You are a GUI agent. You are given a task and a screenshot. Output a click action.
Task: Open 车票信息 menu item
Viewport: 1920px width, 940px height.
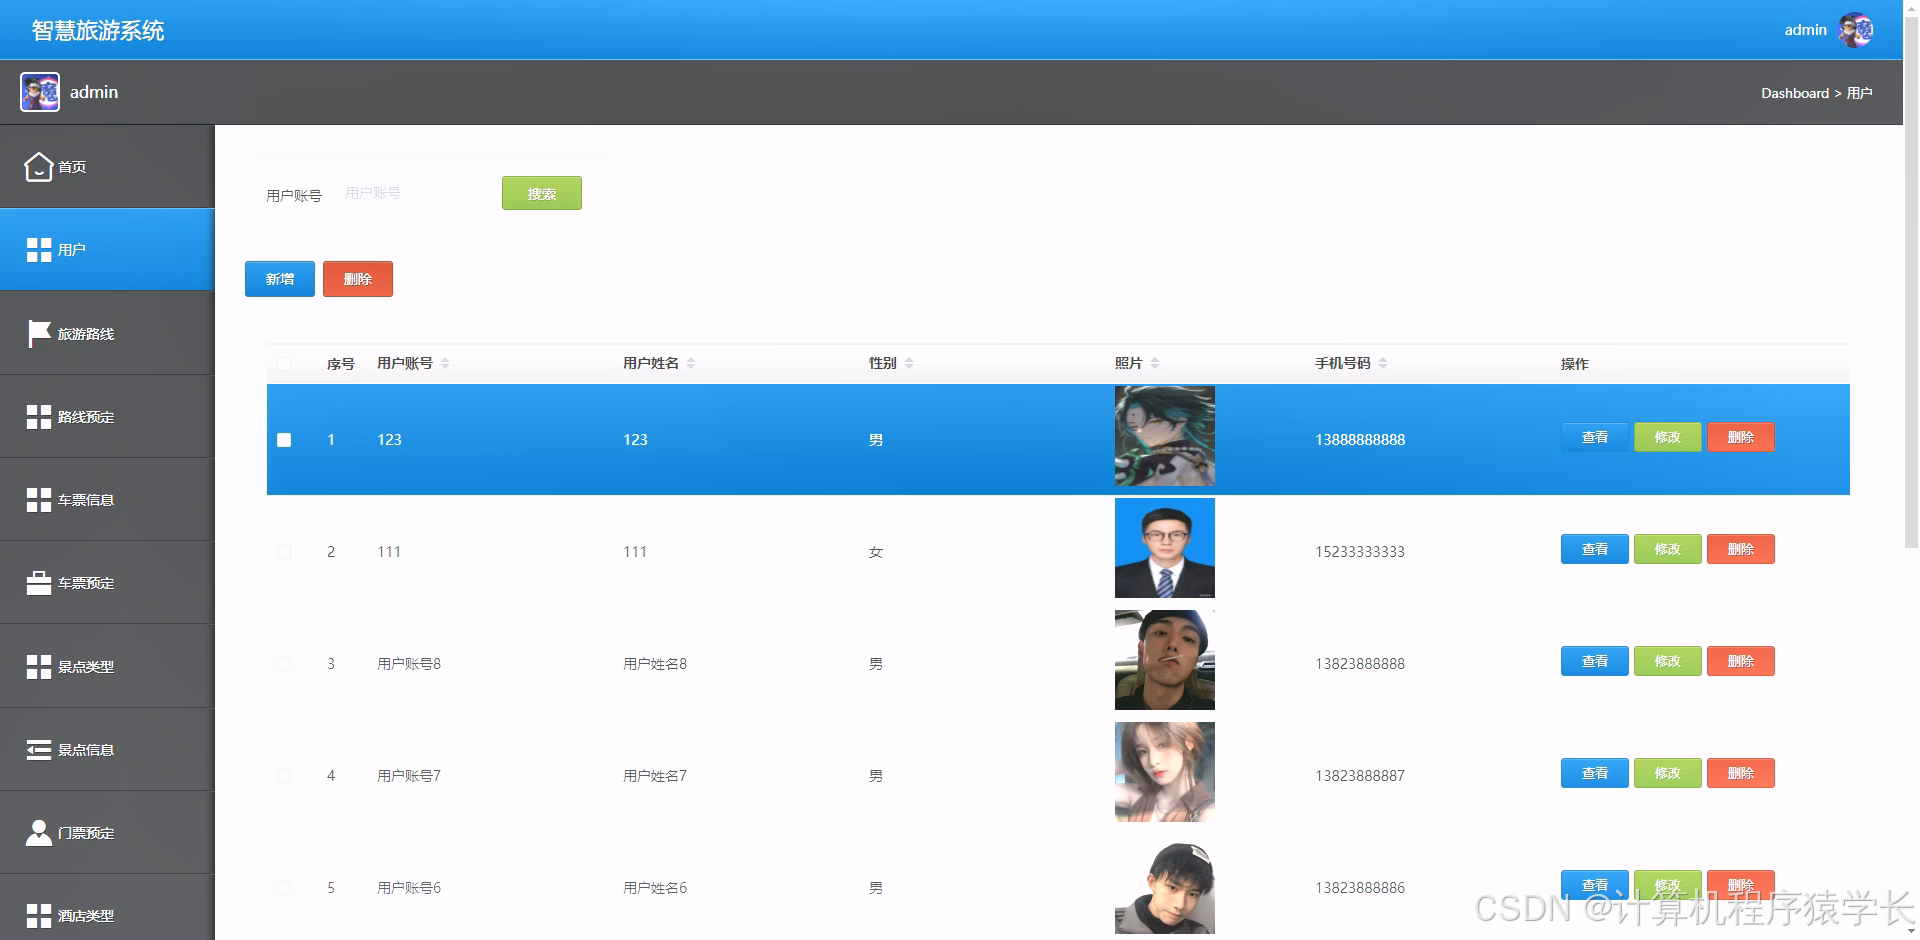point(107,500)
